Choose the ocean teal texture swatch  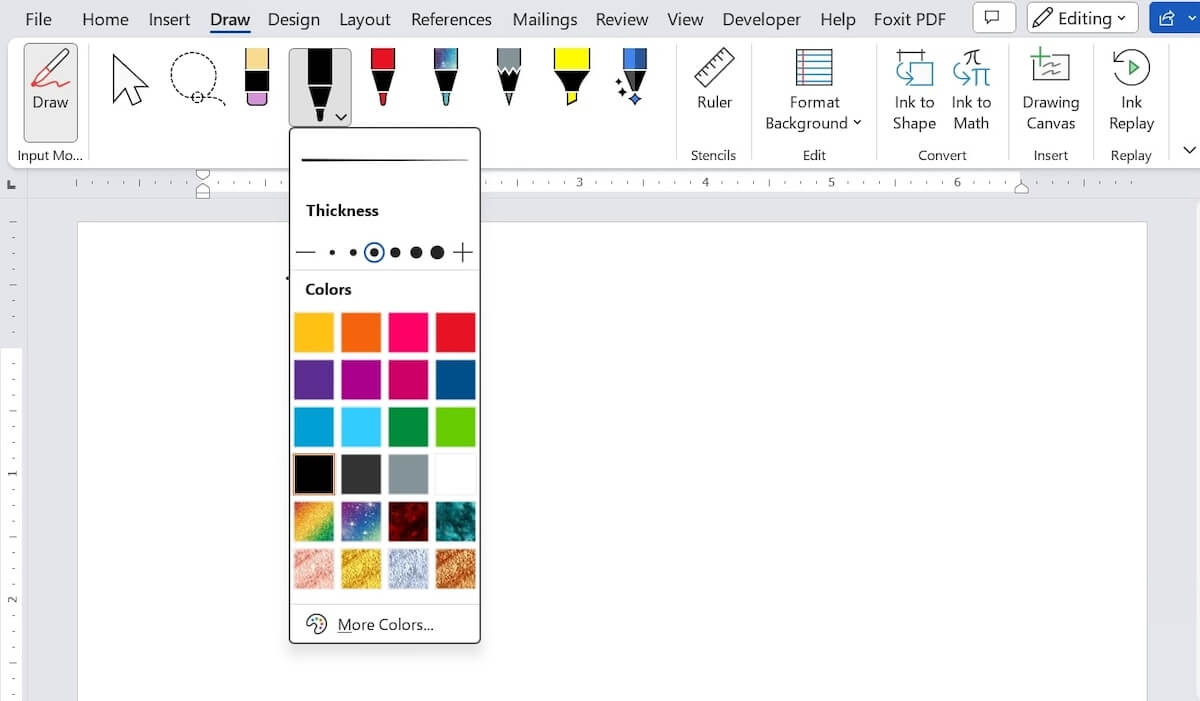[456, 521]
